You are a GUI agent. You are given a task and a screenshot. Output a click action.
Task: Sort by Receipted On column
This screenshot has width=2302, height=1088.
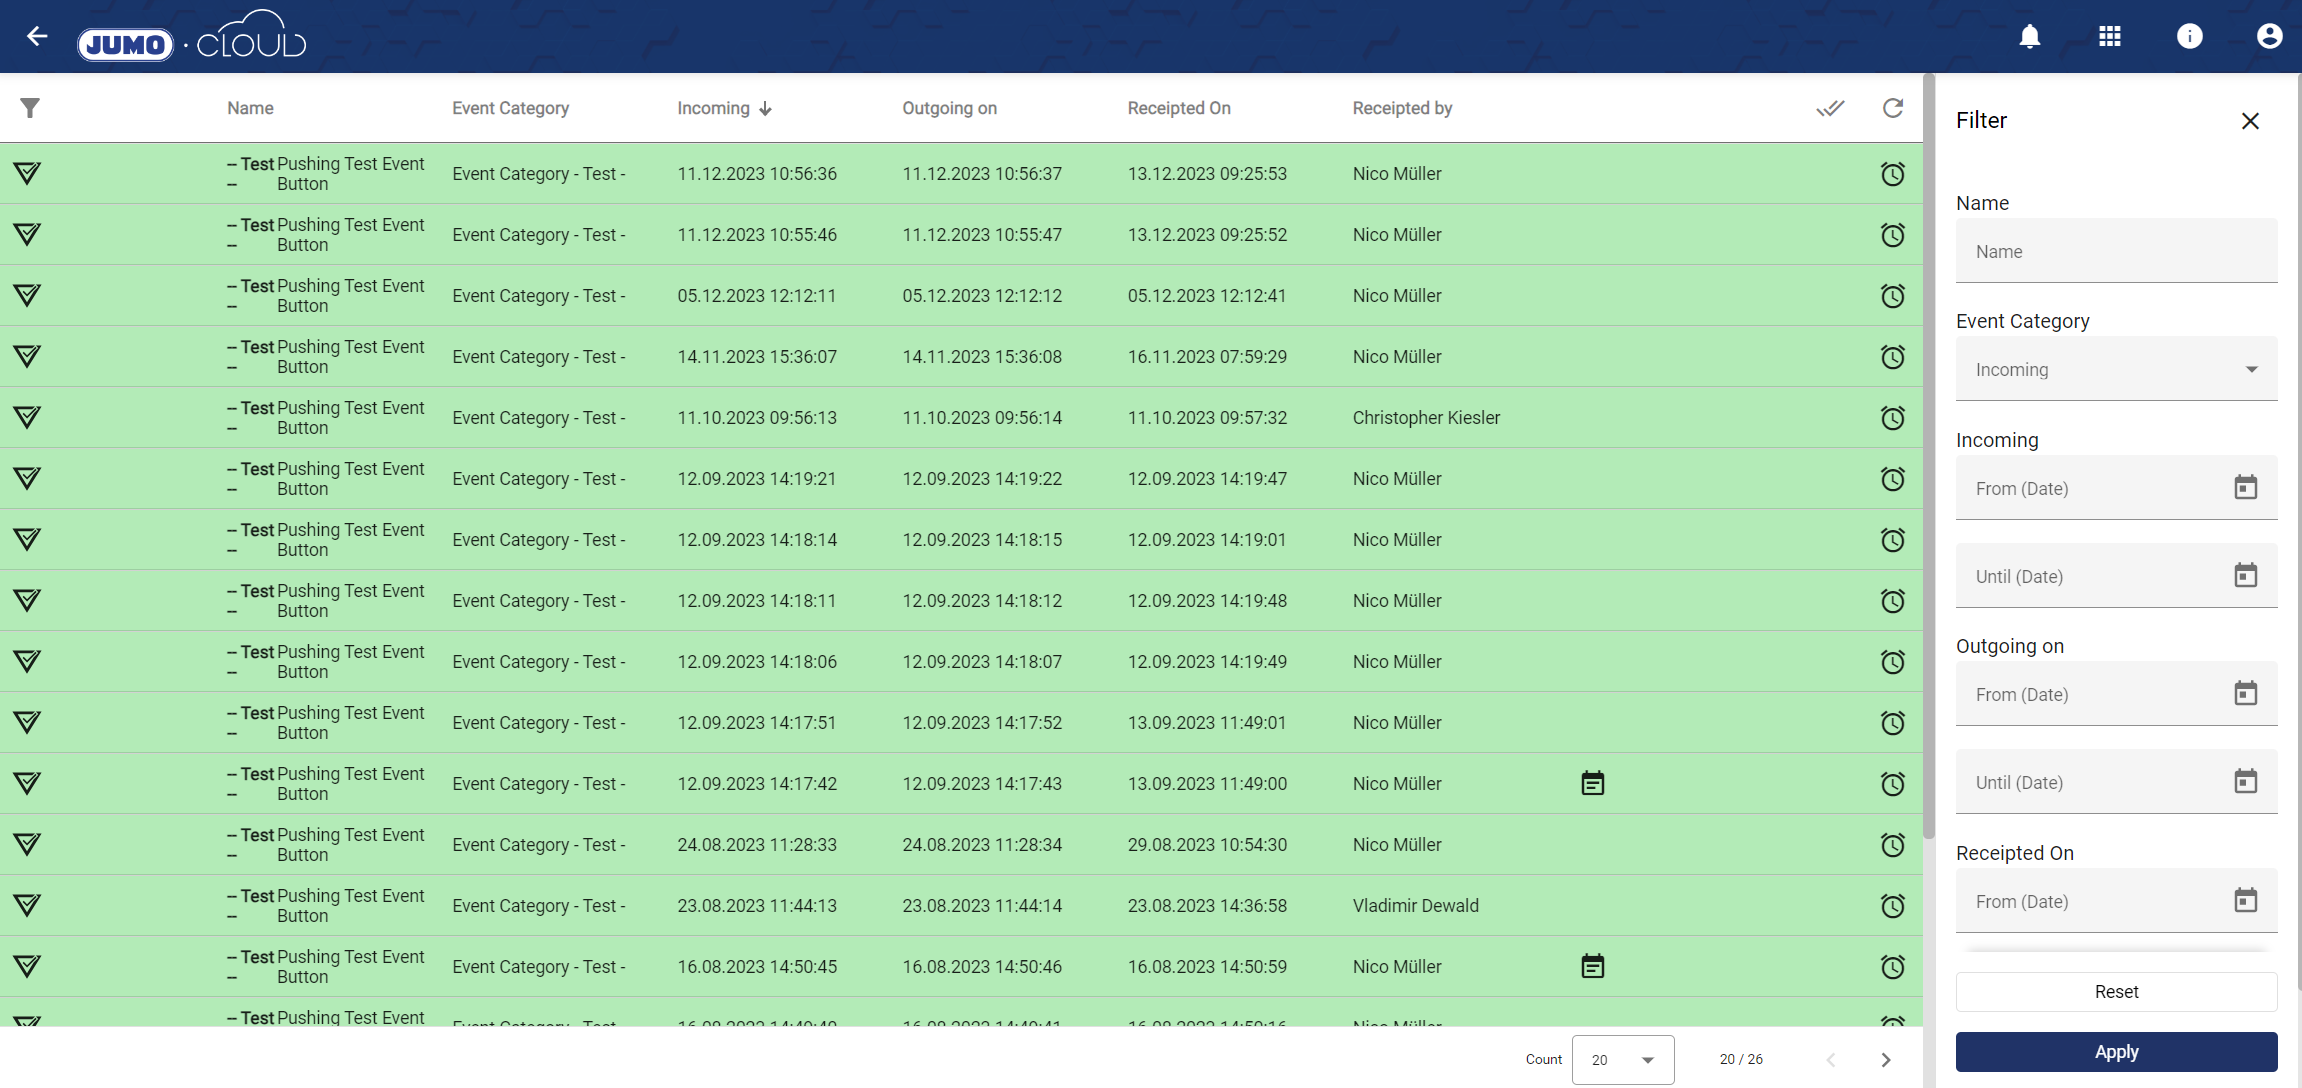tap(1178, 108)
